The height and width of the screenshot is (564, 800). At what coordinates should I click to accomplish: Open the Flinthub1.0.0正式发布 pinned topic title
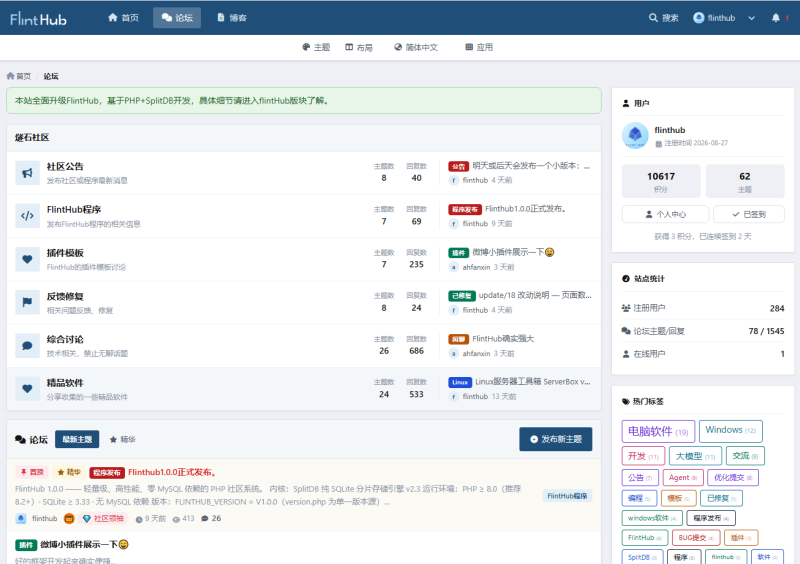[173, 472]
